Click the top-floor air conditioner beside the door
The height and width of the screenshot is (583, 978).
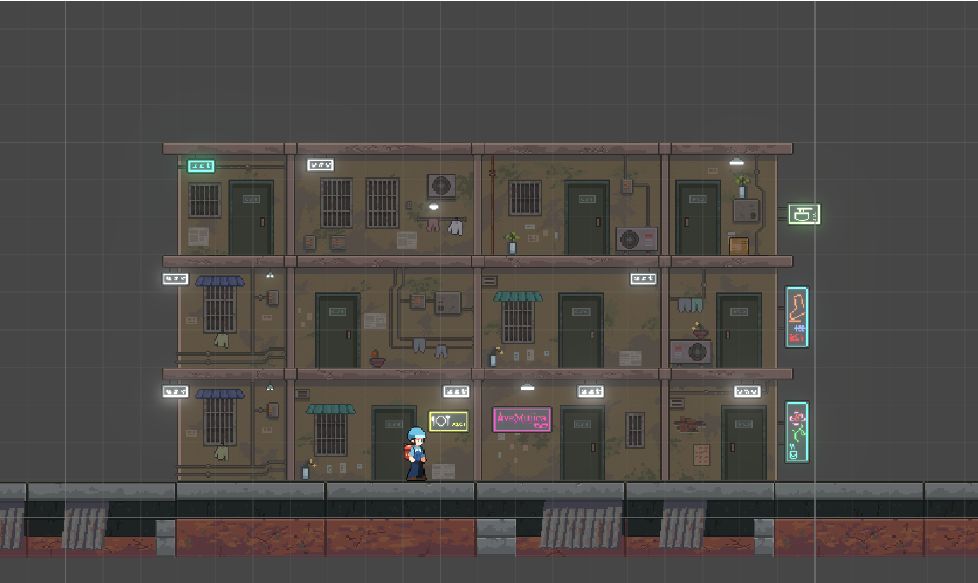636,239
